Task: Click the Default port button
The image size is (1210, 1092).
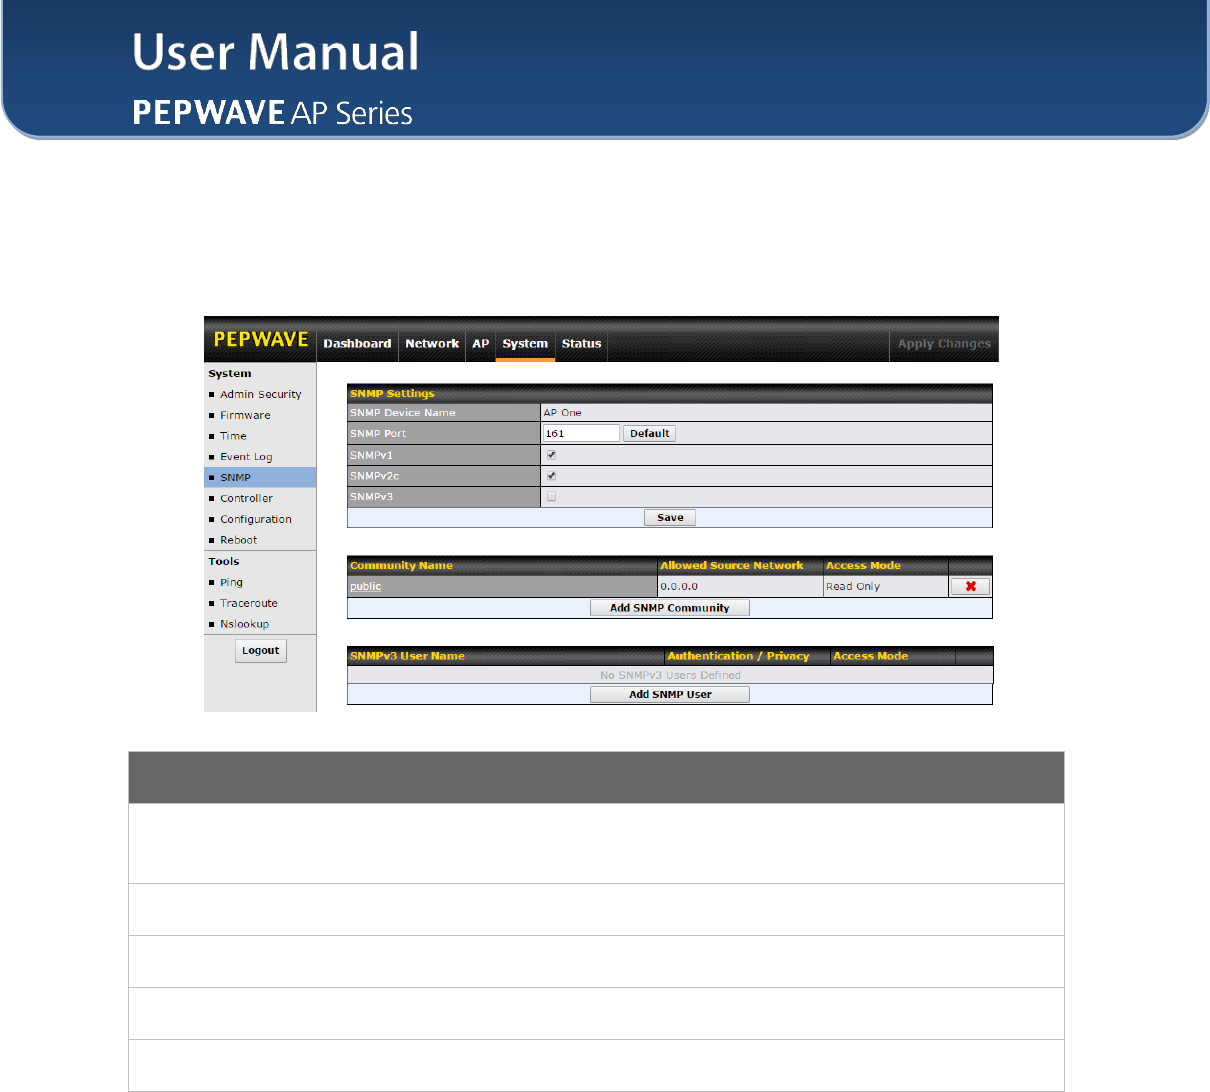Action: tap(649, 434)
